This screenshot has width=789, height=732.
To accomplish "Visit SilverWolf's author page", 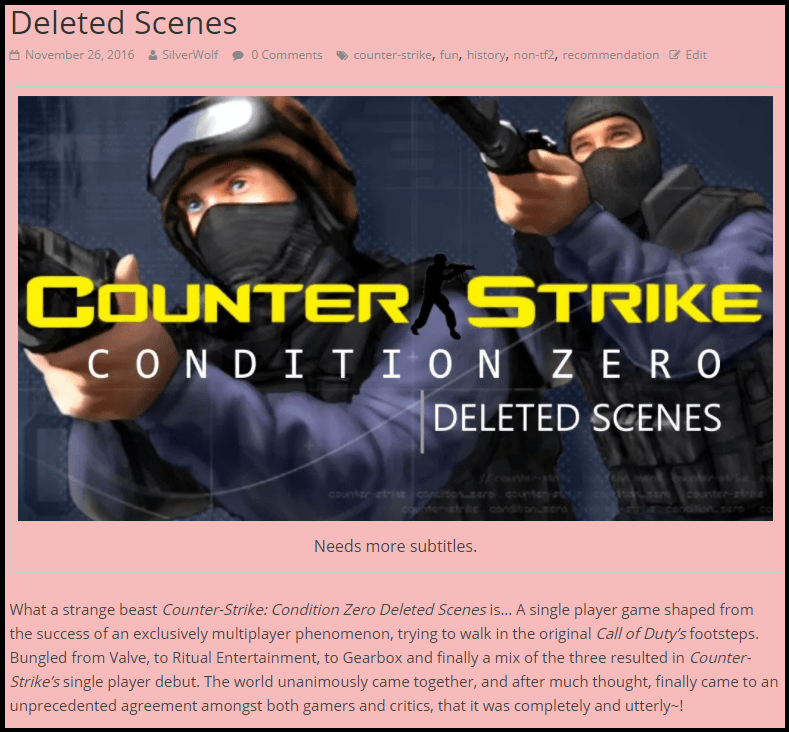I will coord(190,55).
